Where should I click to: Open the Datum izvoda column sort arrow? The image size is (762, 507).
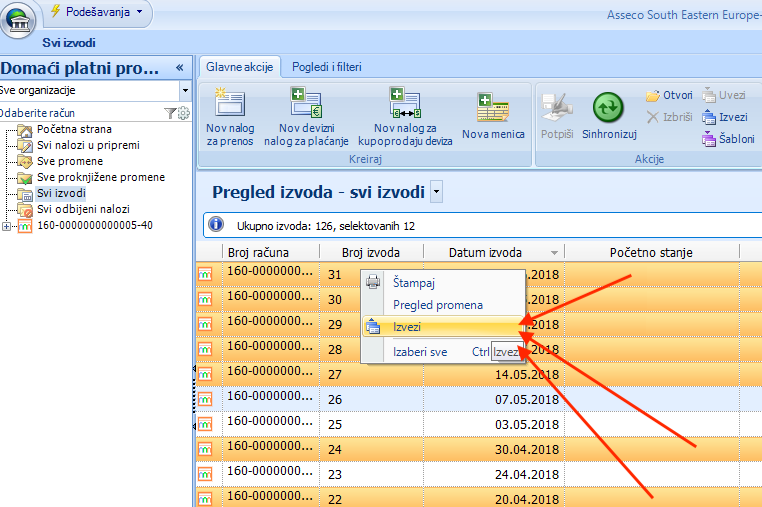tap(554, 253)
